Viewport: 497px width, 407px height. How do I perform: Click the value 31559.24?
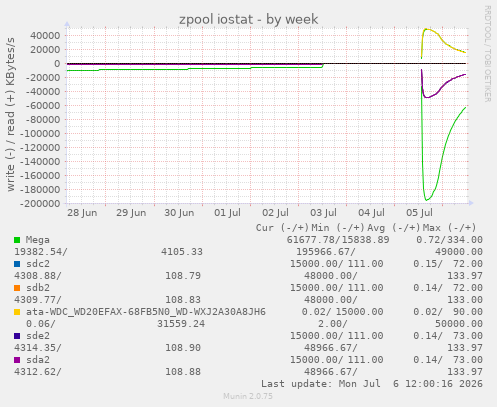(x=181, y=324)
